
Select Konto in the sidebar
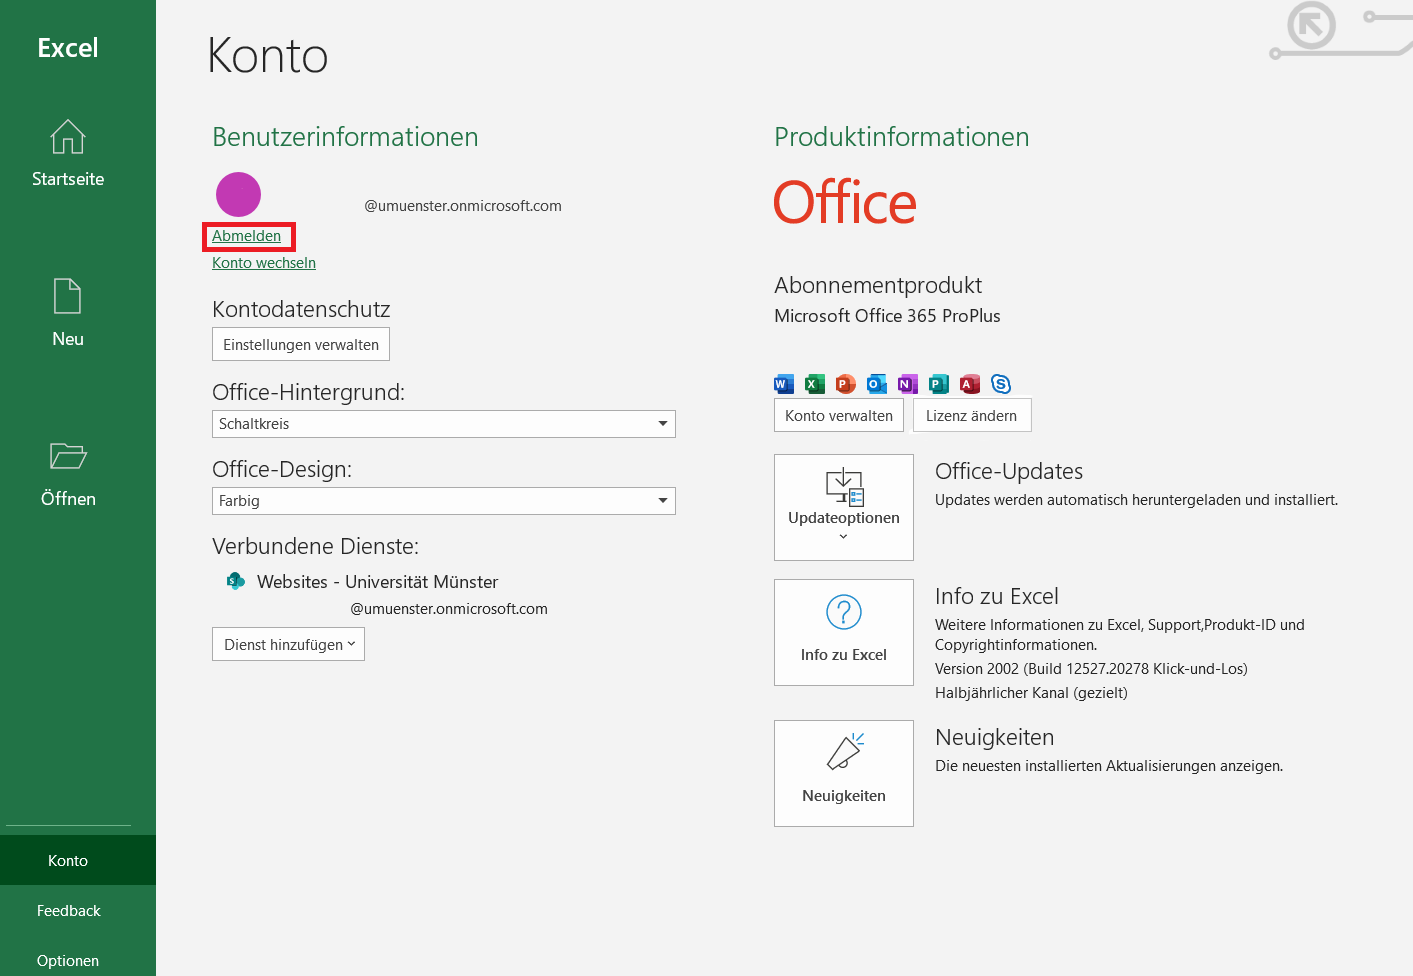point(68,860)
